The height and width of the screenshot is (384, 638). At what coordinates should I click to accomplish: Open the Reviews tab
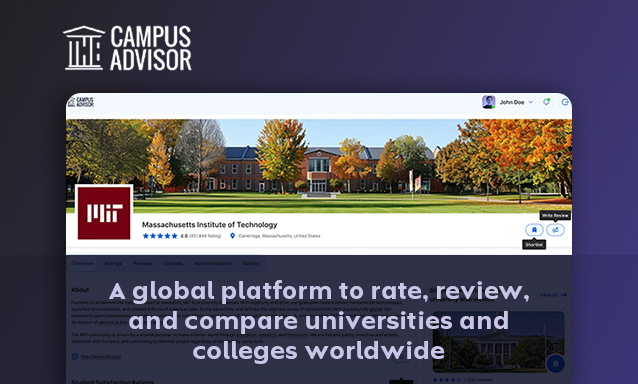point(143,264)
